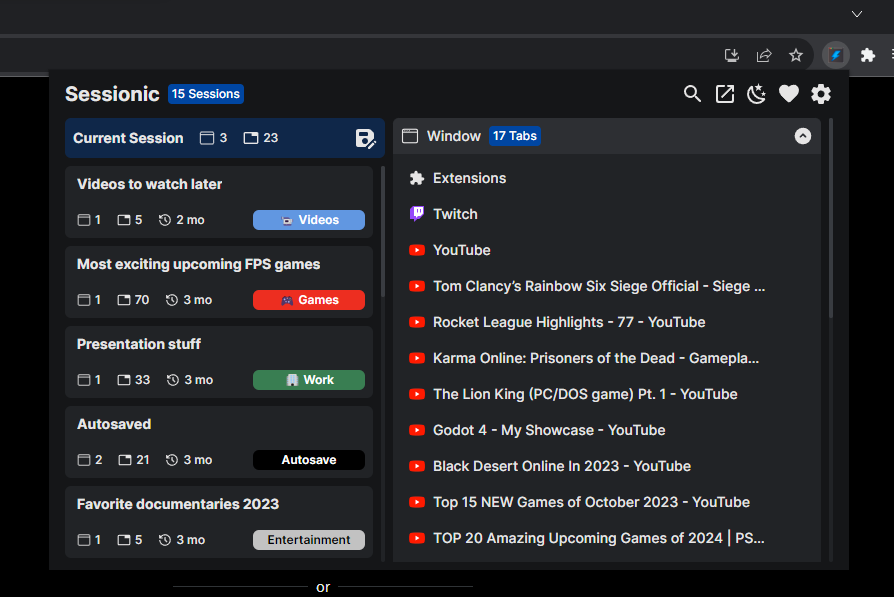Collapse the Window tabs list

point(803,136)
